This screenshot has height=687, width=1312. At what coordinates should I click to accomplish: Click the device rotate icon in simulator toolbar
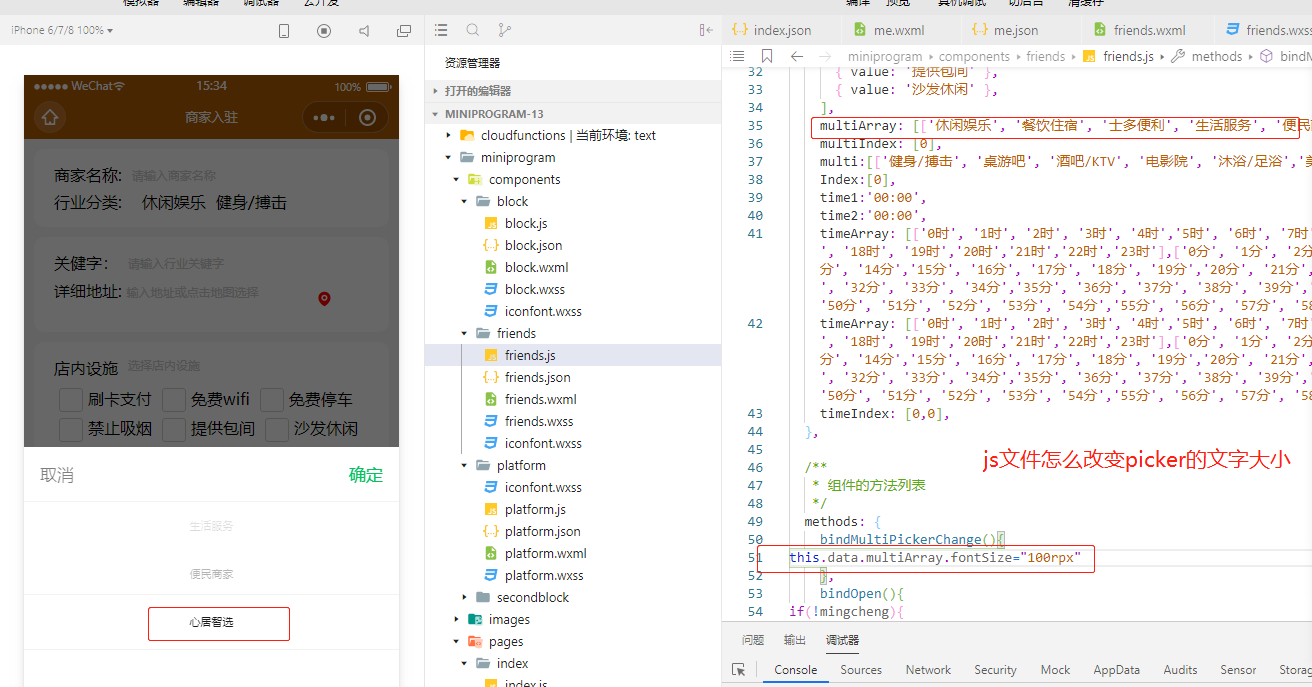(x=284, y=31)
